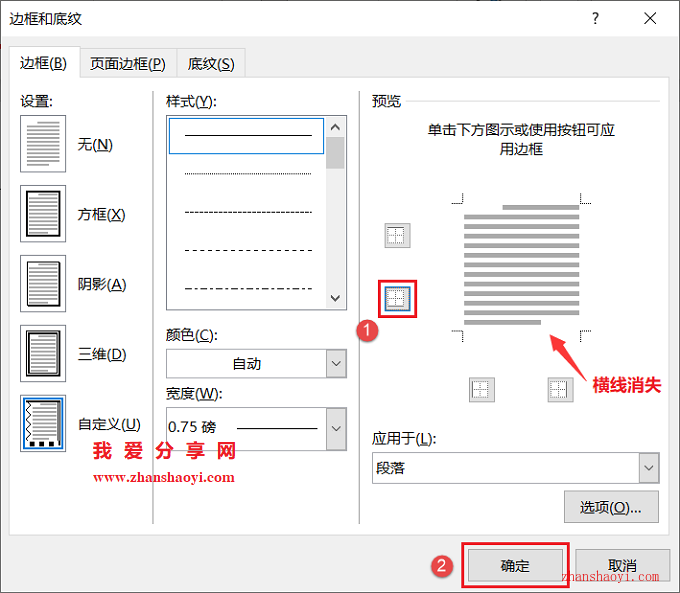This screenshot has width=680, height=593.
Task: Switch to the 底纹(S) tab
Action: pos(211,64)
